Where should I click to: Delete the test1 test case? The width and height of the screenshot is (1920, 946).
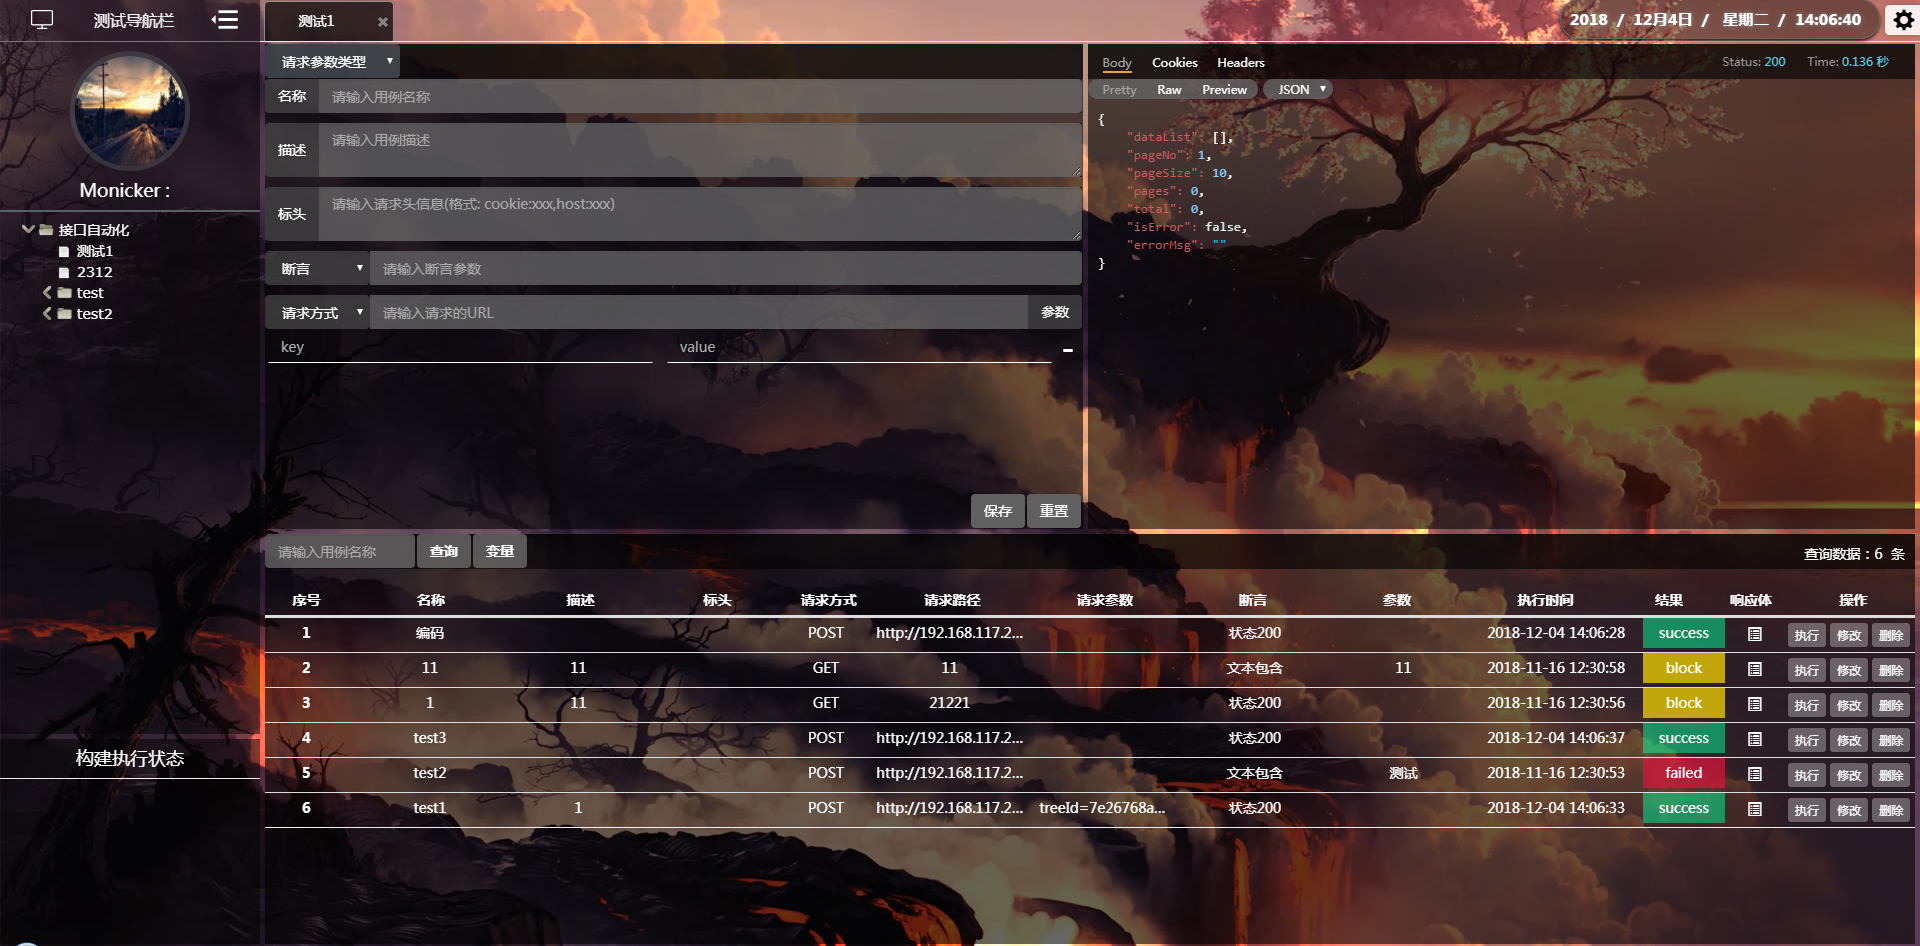[x=1891, y=810]
